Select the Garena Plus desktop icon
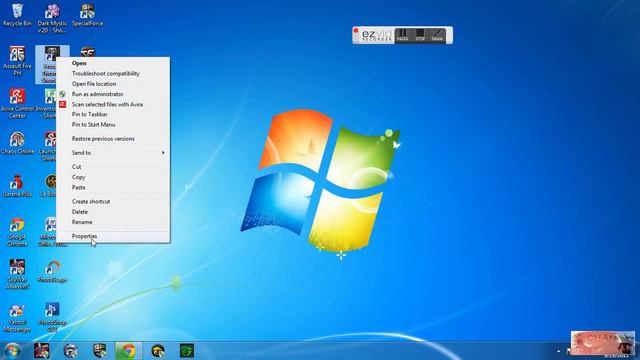This screenshot has width=640, height=360. 17,186
